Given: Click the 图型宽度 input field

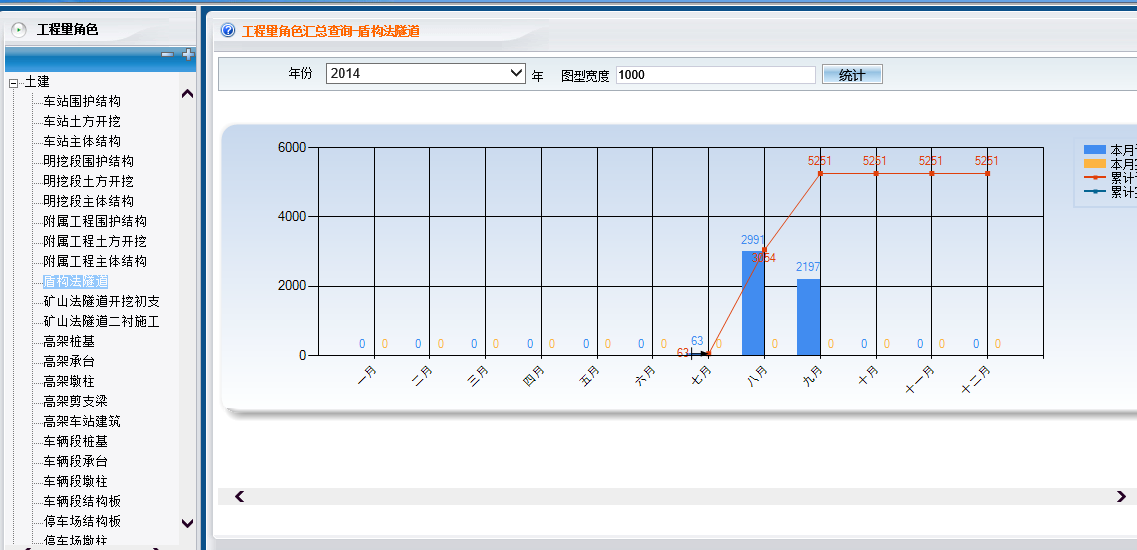Looking at the screenshot, I should 715,75.
